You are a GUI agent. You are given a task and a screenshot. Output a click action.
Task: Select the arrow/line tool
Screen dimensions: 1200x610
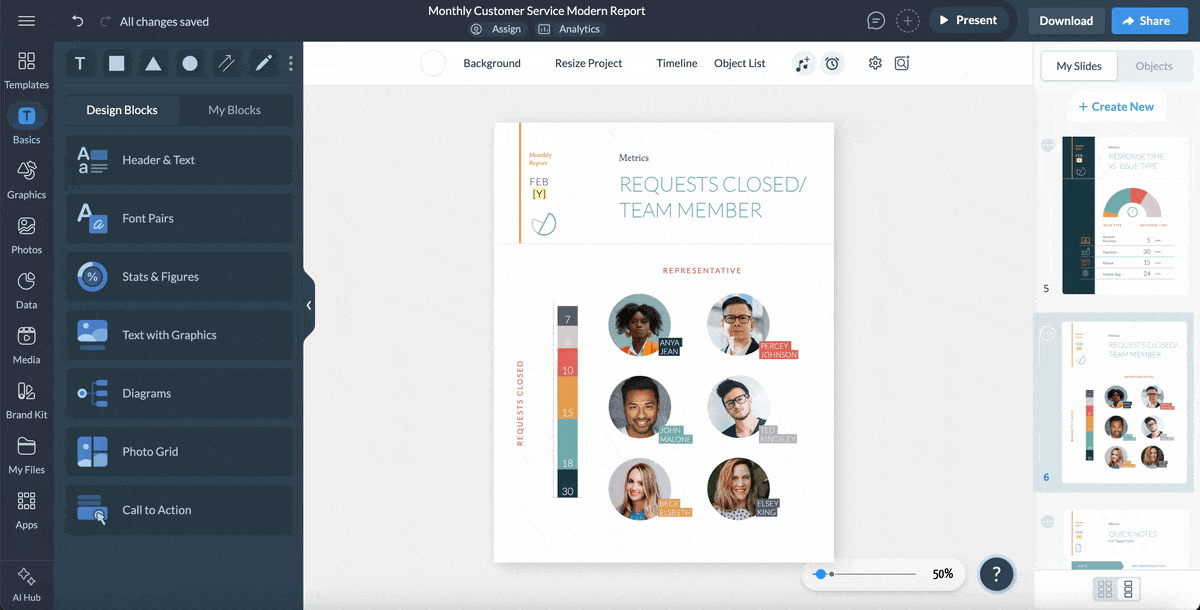point(226,62)
